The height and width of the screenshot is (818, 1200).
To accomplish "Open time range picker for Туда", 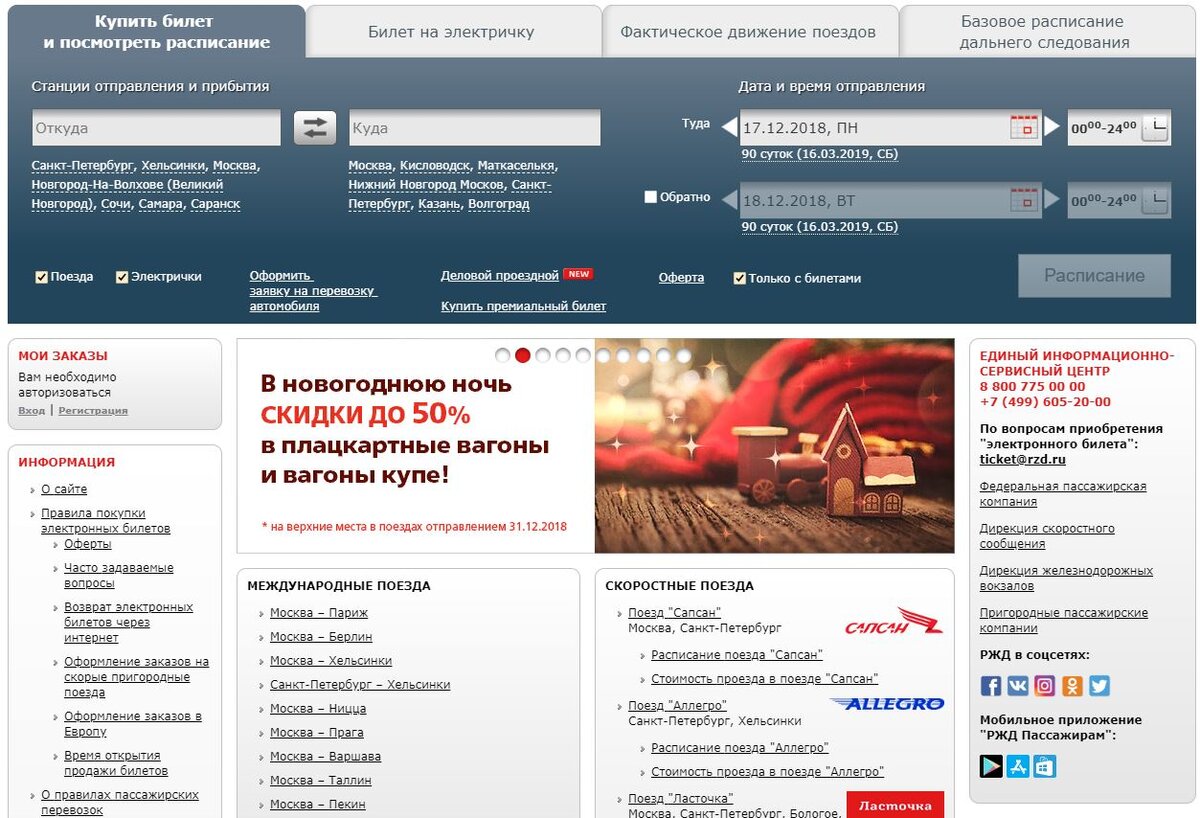I will coord(1155,128).
